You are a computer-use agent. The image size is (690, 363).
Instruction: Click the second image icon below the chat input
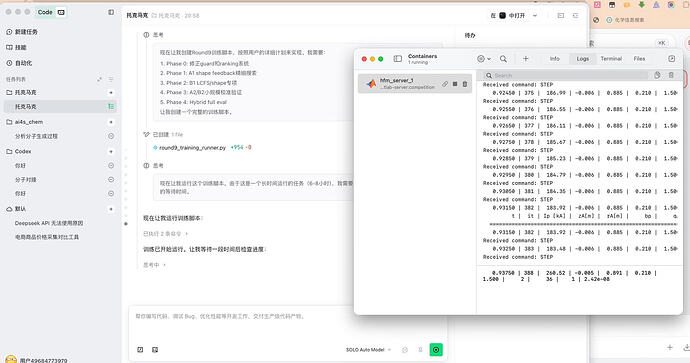[x=155, y=350]
